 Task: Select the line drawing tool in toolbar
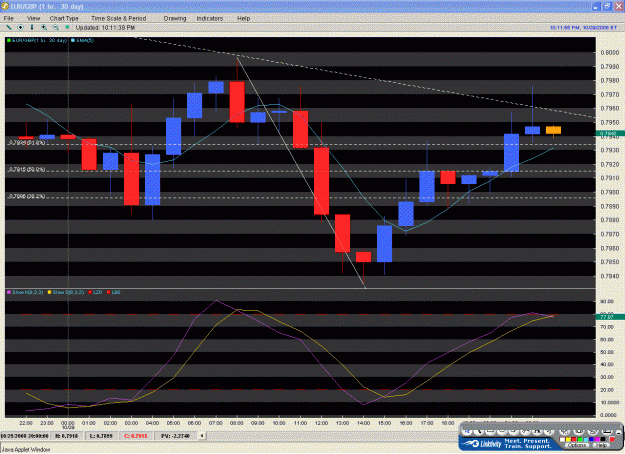(x=9, y=28)
